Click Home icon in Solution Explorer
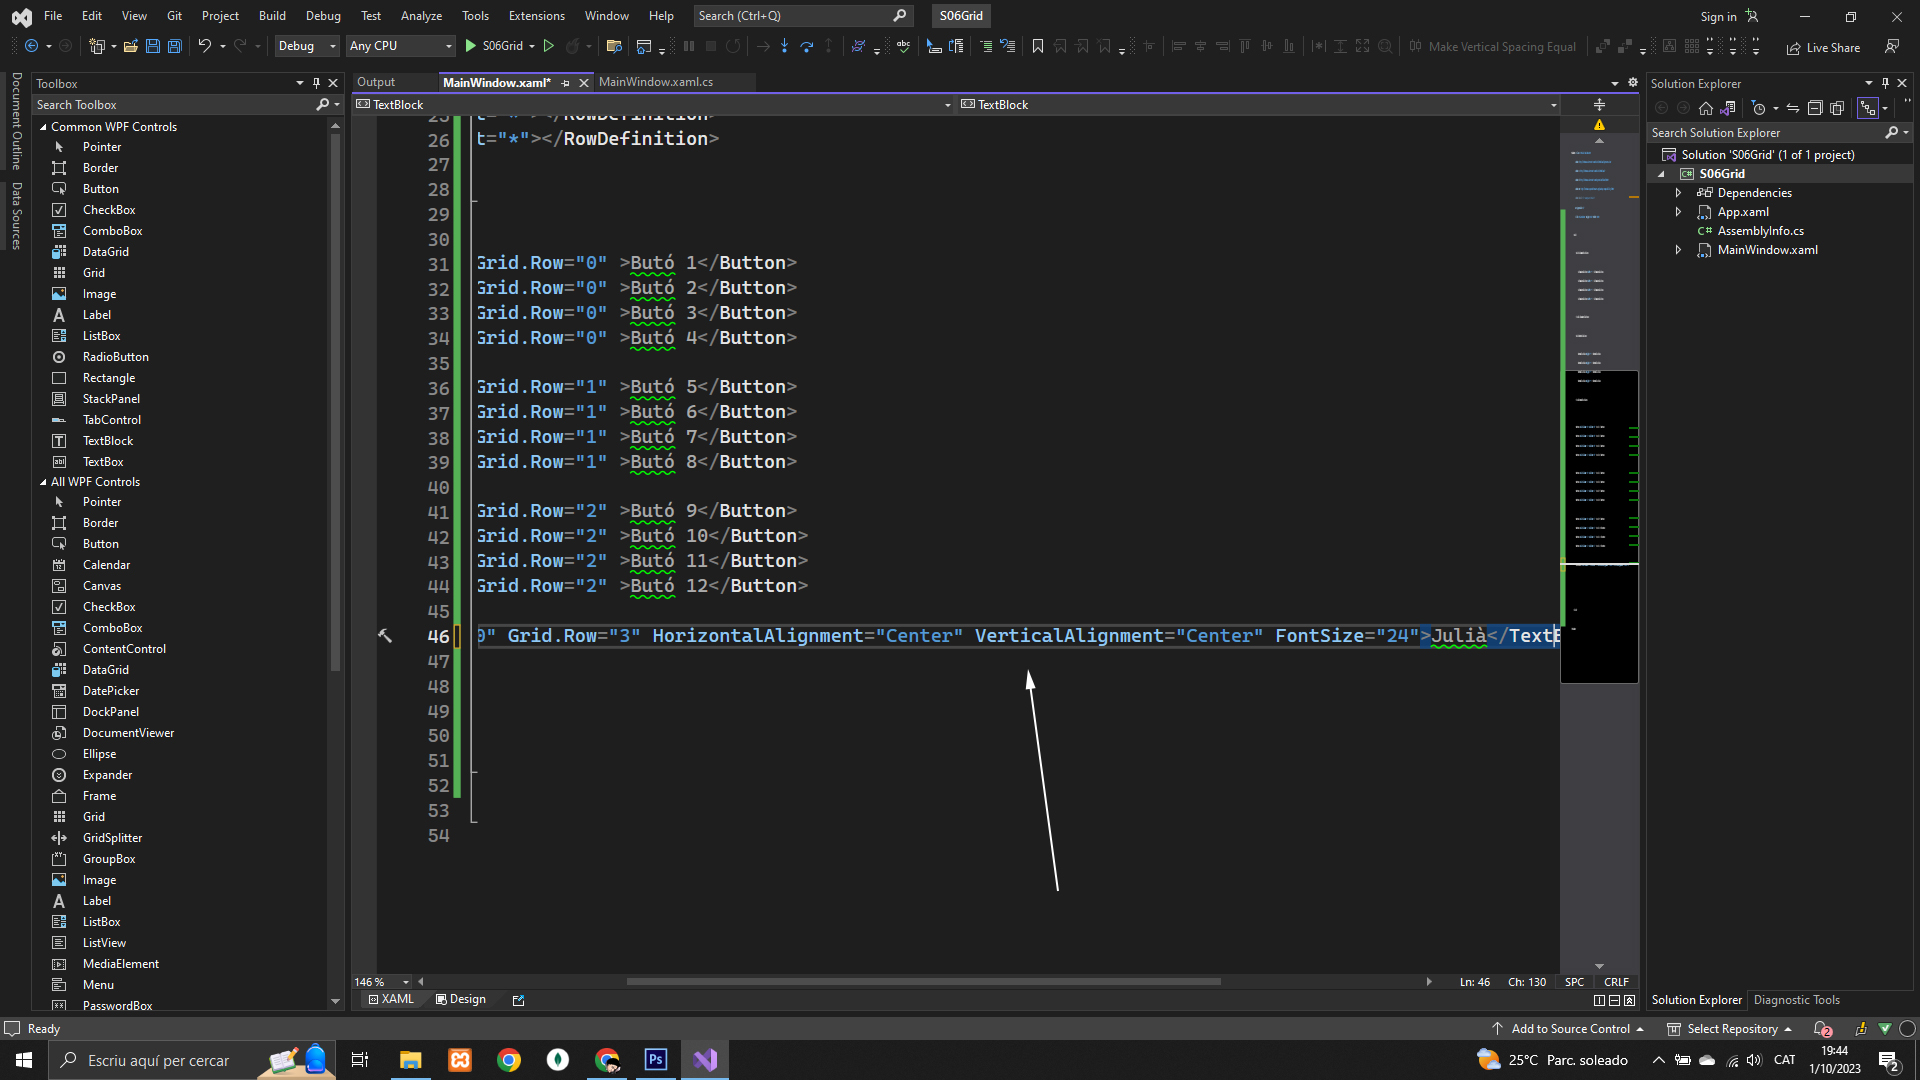Viewport: 1920px width, 1080px height. (x=1706, y=108)
